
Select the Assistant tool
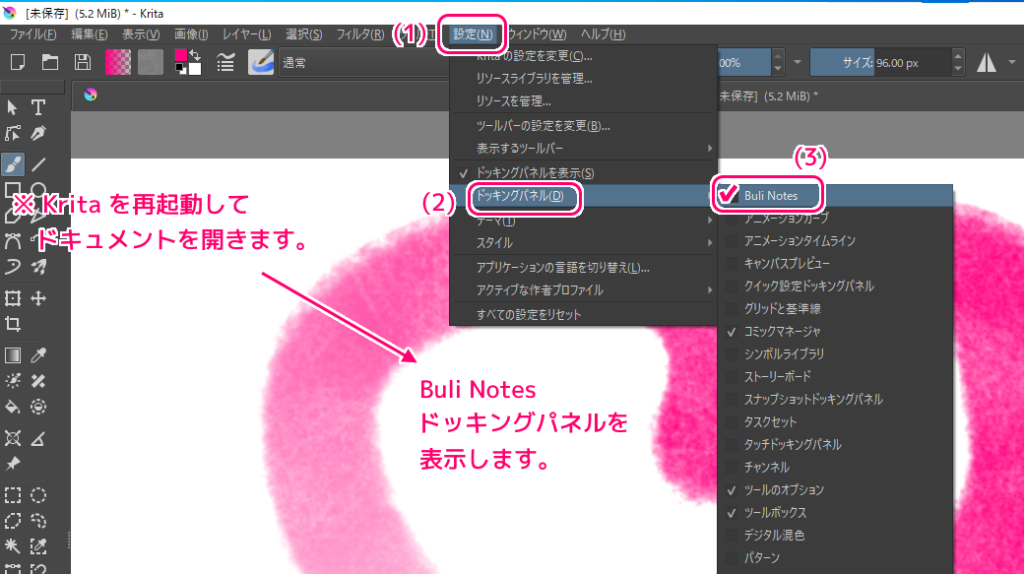[12, 438]
